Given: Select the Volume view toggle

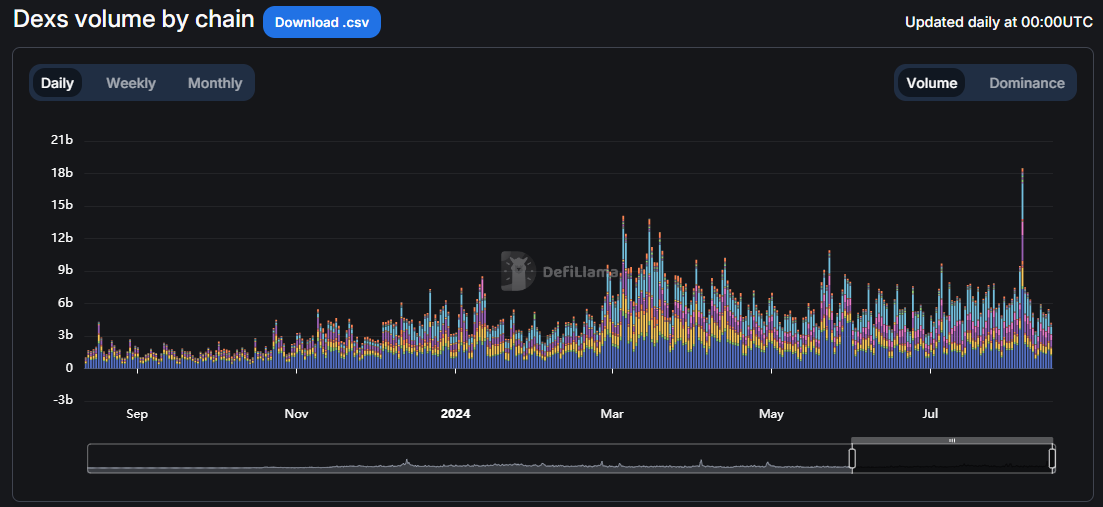Looking at the screenshot, I should click(x=931, y=83).
